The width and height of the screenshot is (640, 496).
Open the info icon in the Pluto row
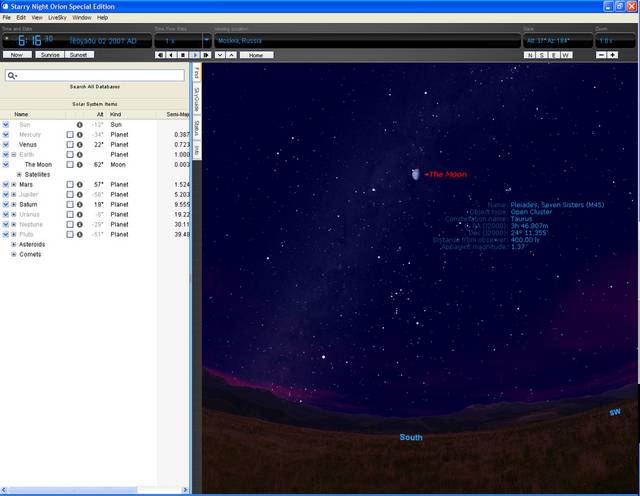(x=80, y=235)
